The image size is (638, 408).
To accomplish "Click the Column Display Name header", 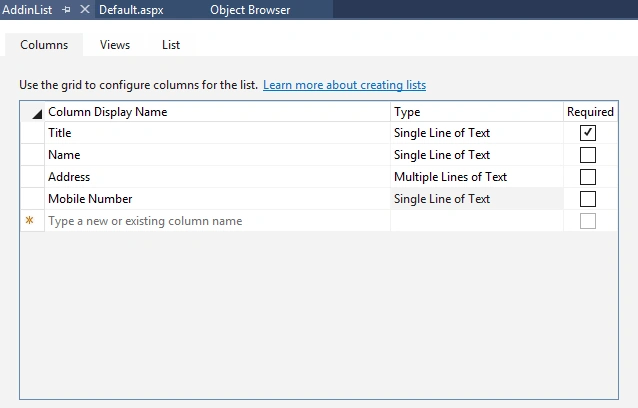I will [x=217, y=111].
